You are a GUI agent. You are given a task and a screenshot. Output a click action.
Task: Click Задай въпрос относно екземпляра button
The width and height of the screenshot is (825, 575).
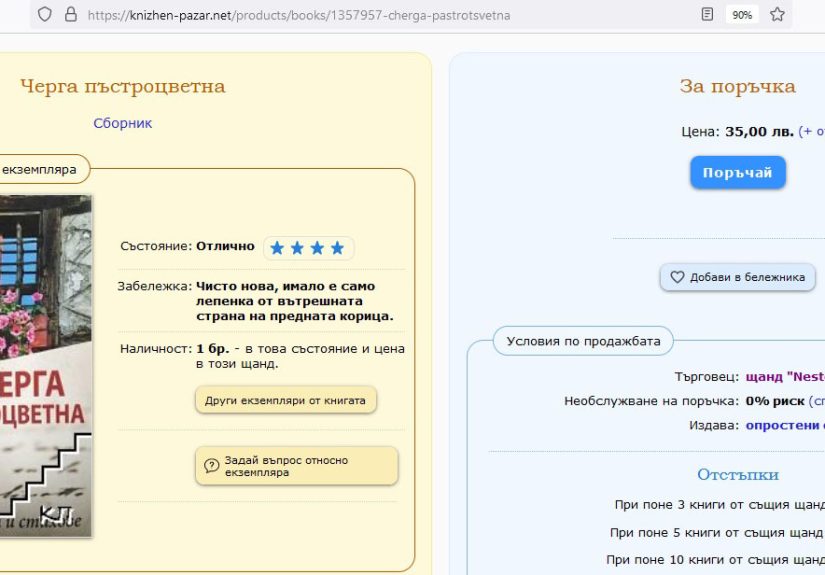pos(296,466)
